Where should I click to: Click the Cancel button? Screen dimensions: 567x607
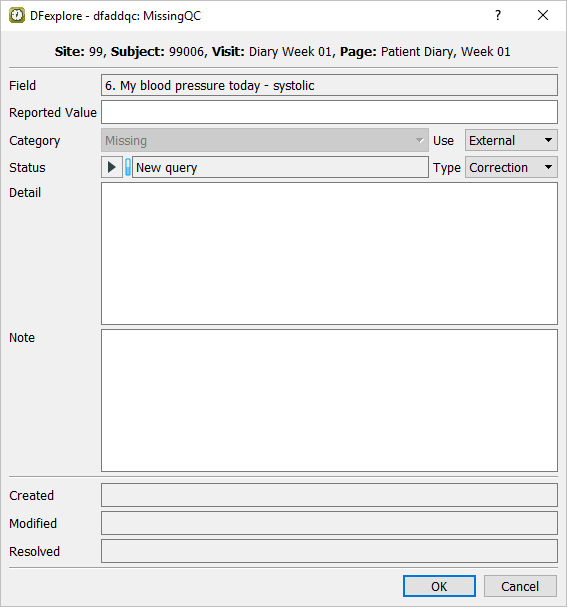pos(520,586)
